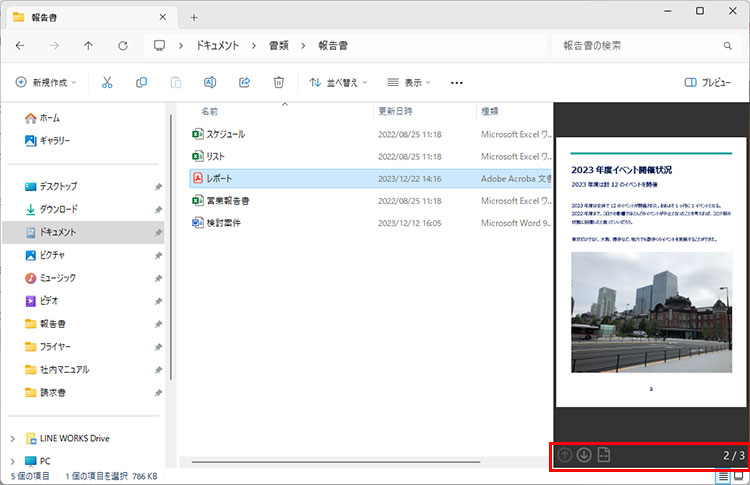Expand the LINE WORKS Drive tree node

coord(12,438)
